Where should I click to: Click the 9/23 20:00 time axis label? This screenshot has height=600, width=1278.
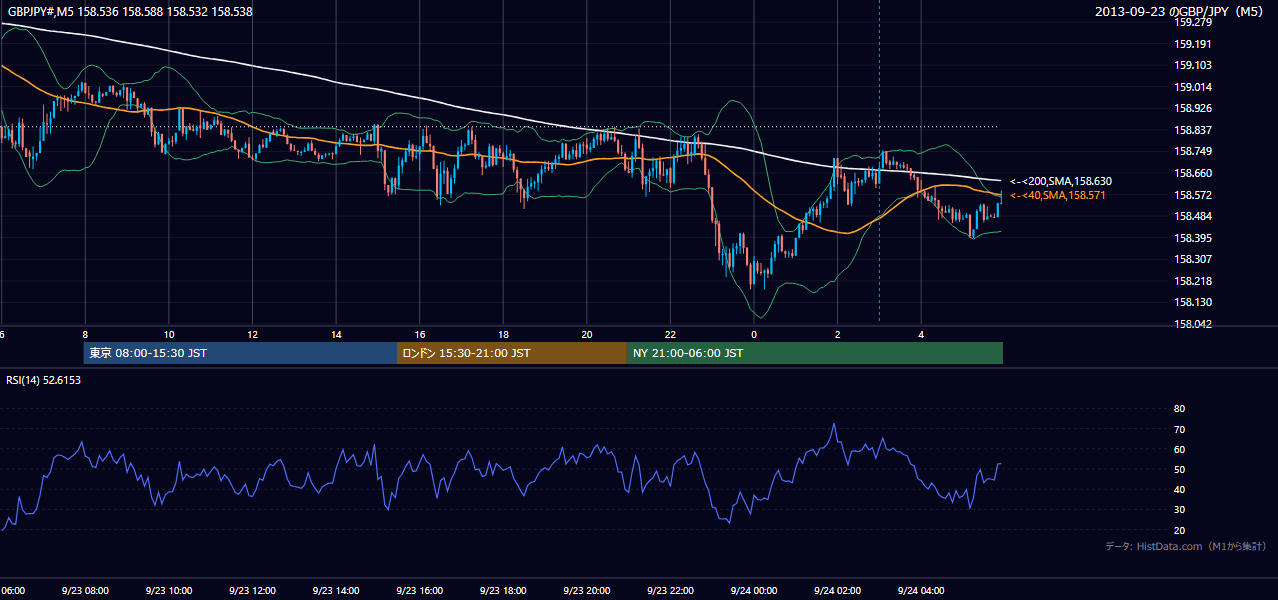586,591
